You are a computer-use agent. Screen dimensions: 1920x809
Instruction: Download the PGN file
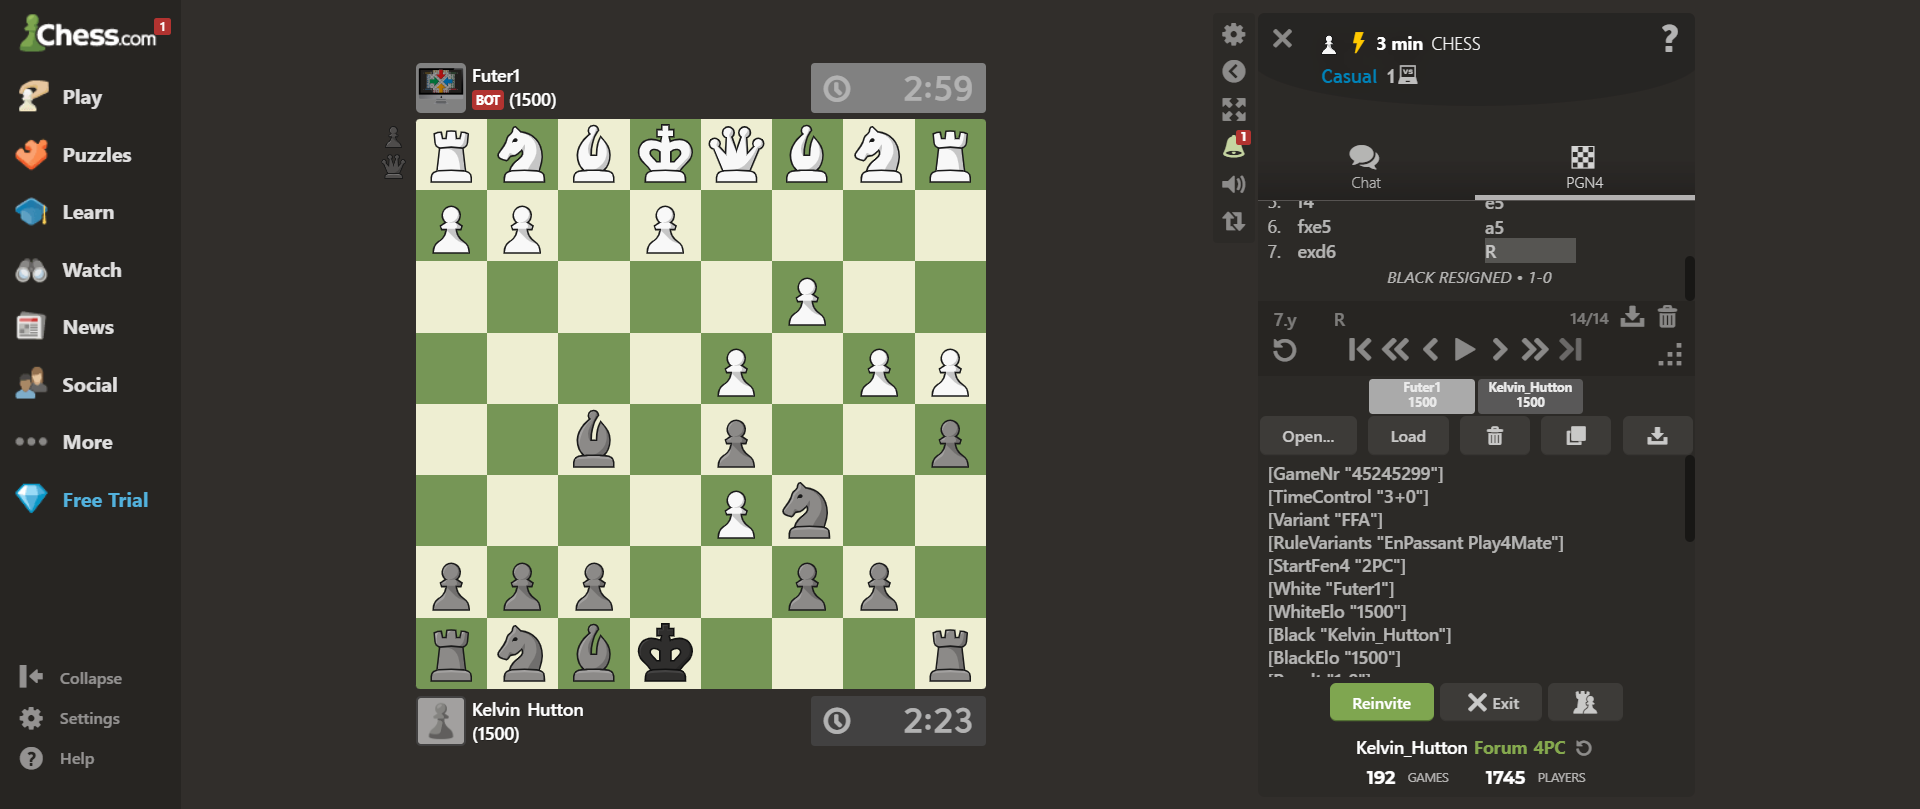[1657, 436]
